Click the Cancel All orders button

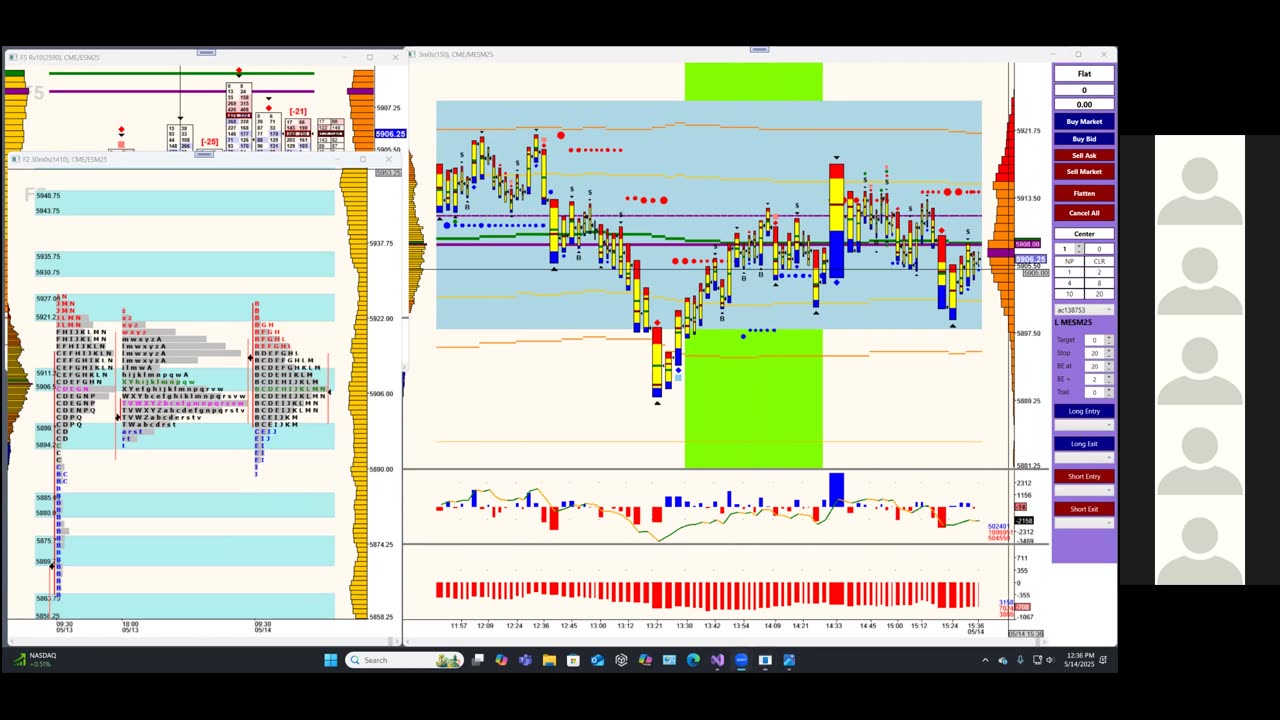pos(1084,213)
